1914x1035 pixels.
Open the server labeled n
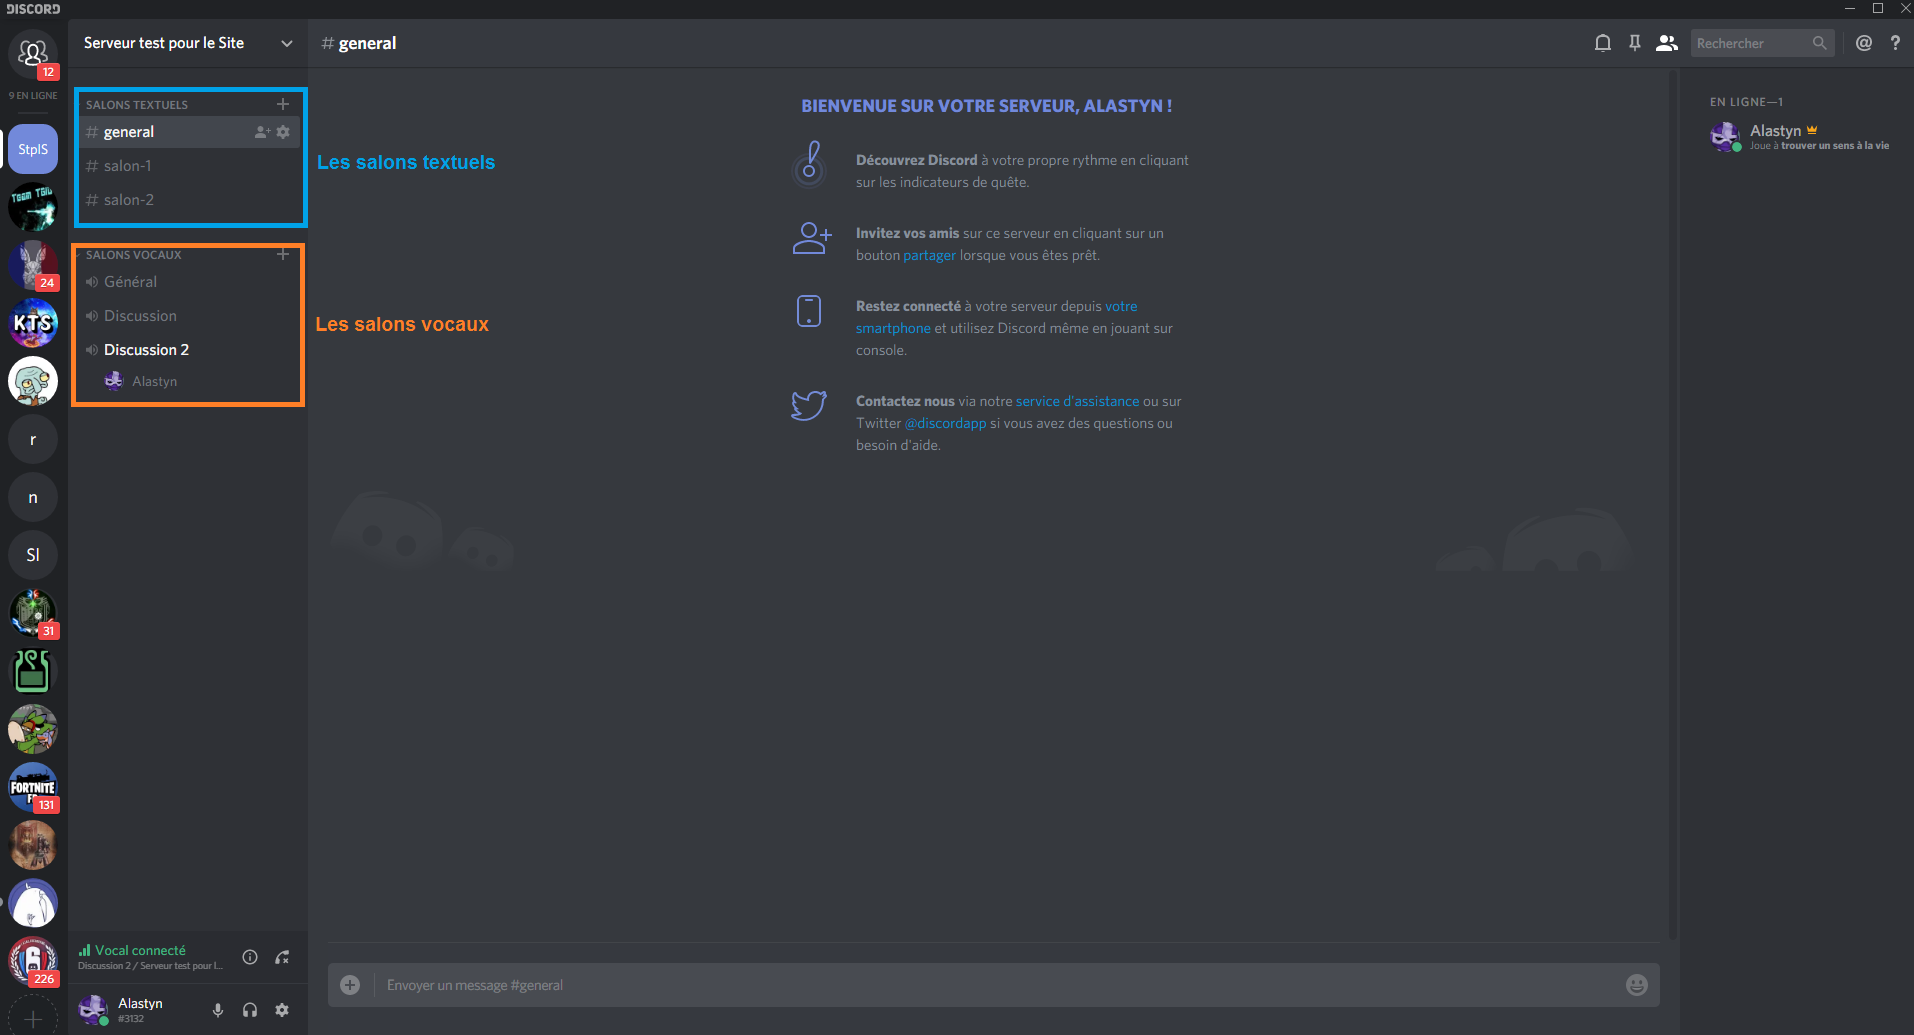point(33,497)
